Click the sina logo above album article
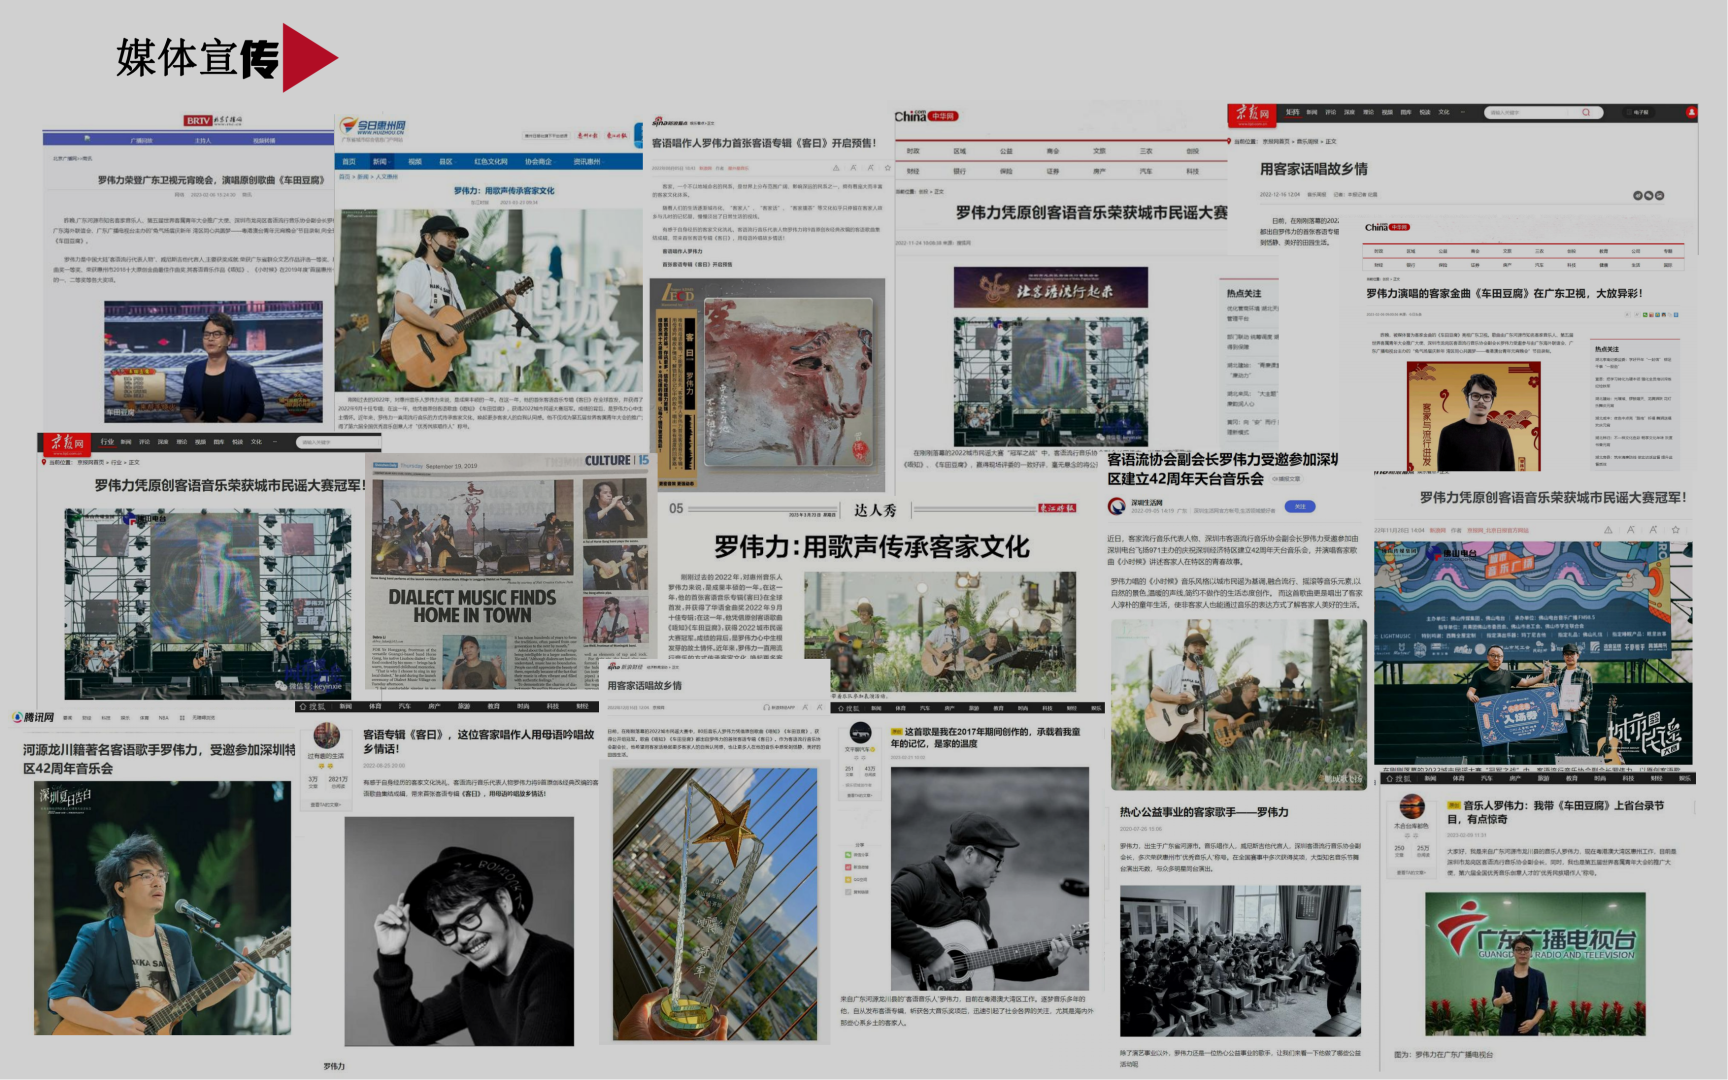Viewport: 1728px width, 1080px height. pos(668,122)
